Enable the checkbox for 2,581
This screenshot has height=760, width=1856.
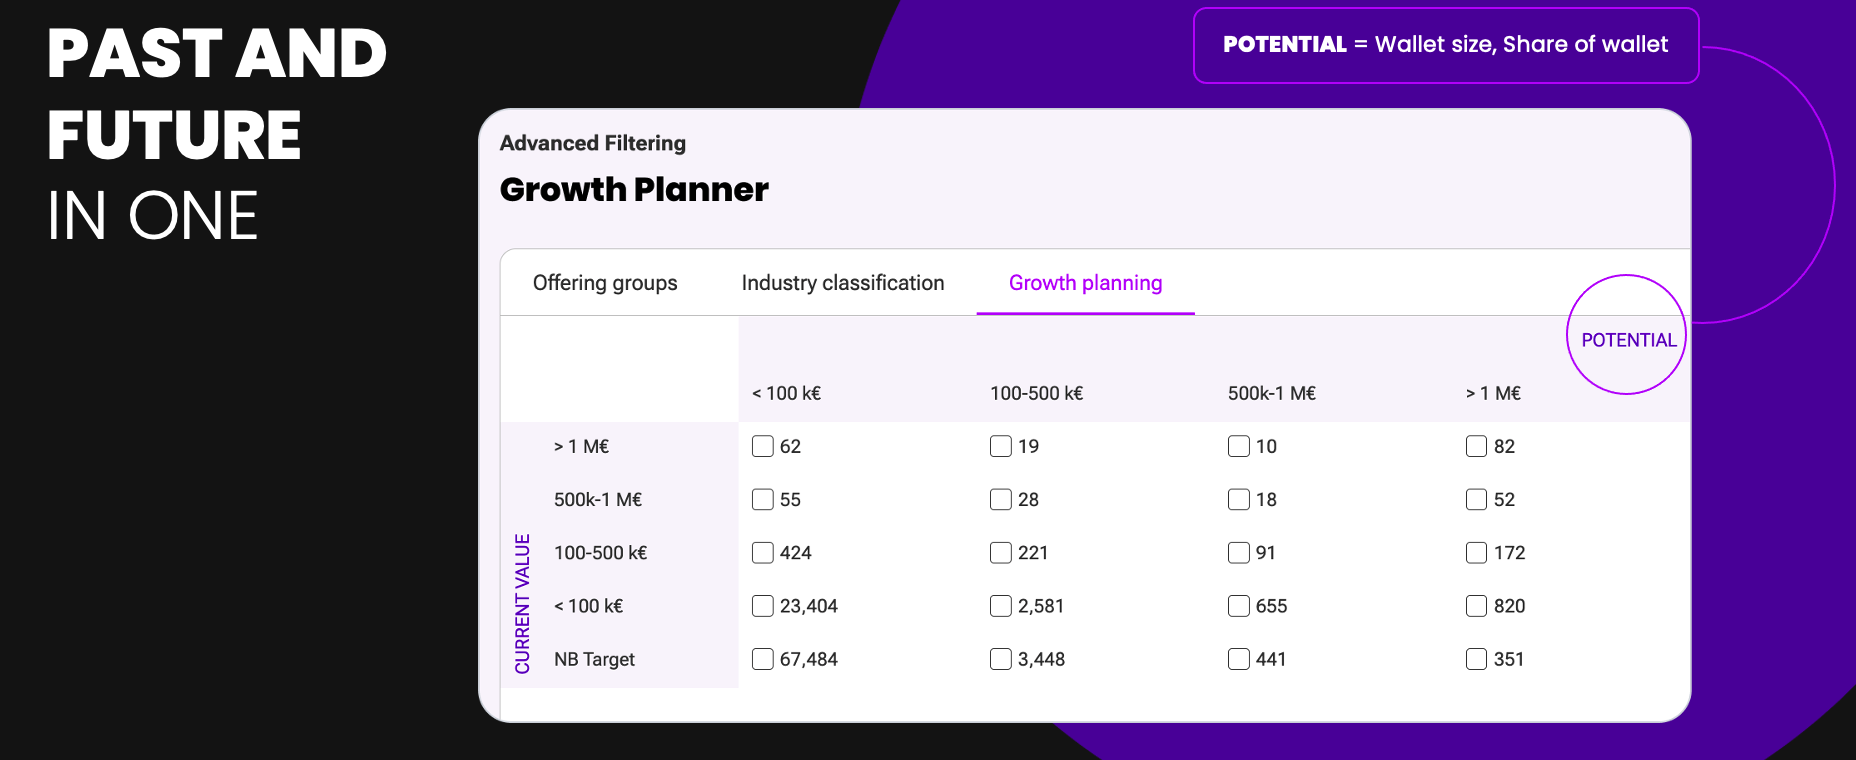1001,605
